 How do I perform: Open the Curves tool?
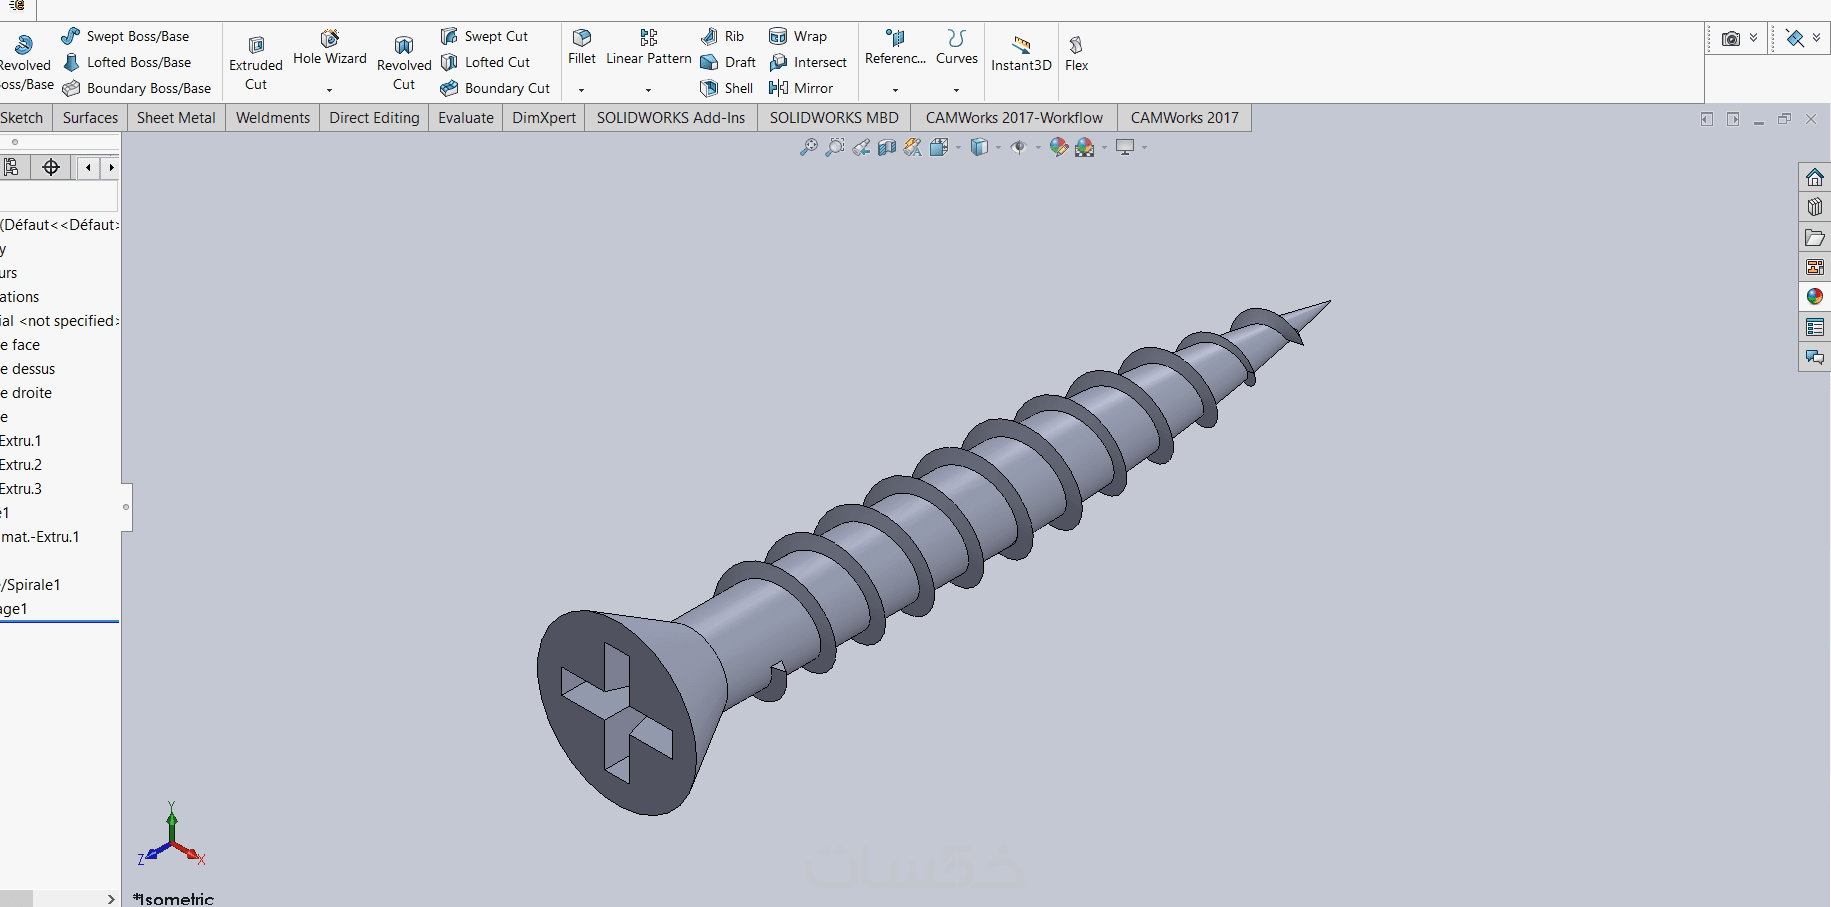point(957,47)
